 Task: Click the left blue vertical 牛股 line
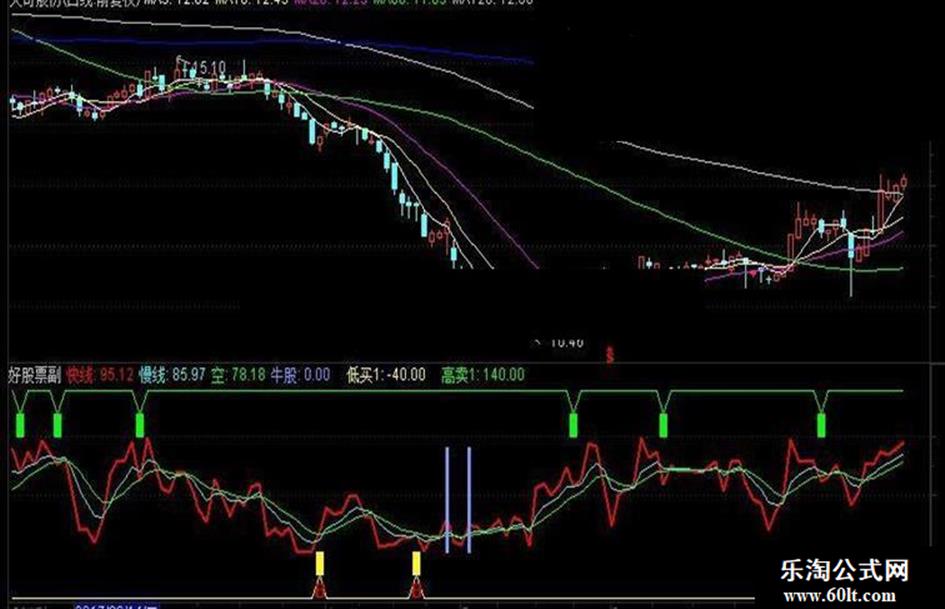click(x=447, y=500)
